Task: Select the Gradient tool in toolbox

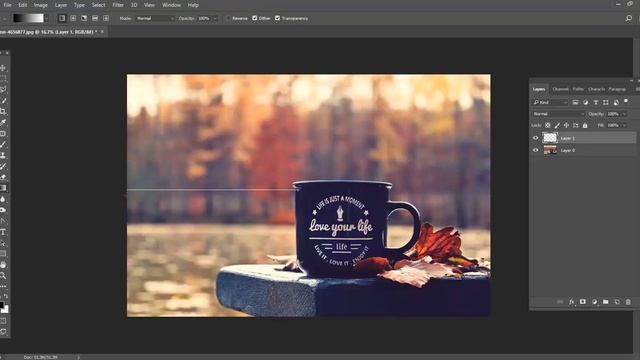Action: point(3,188)
